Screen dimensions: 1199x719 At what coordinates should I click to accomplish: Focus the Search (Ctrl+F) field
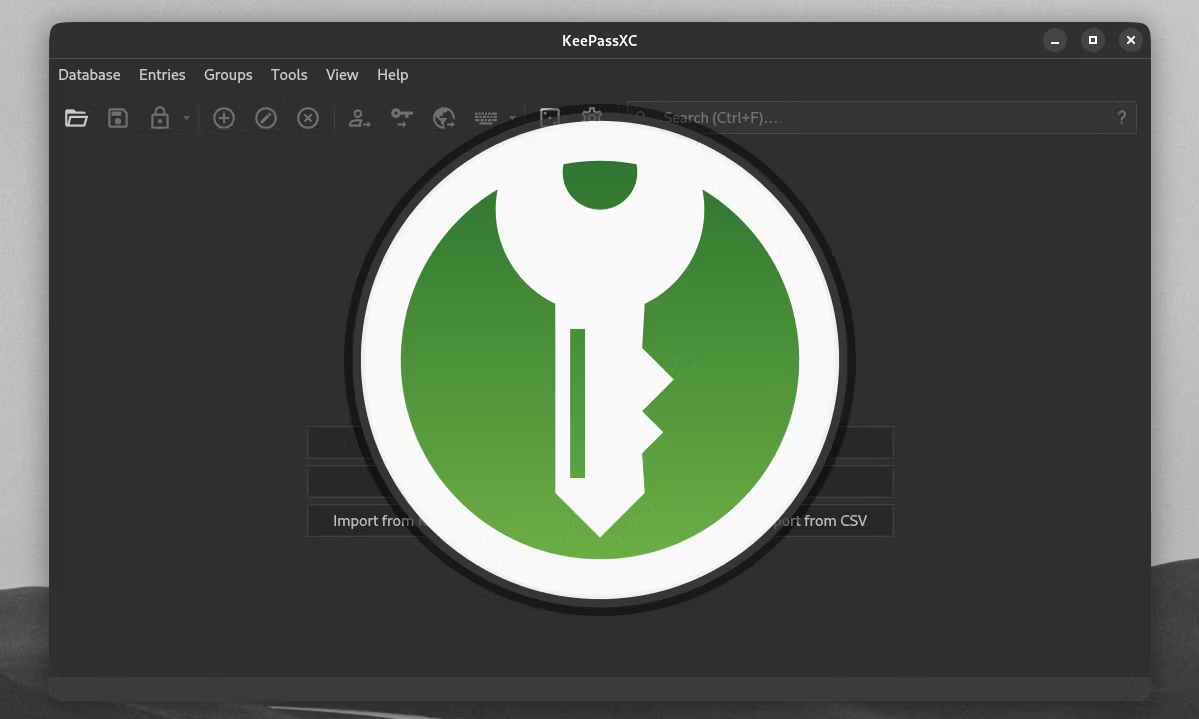click(879, 118)
